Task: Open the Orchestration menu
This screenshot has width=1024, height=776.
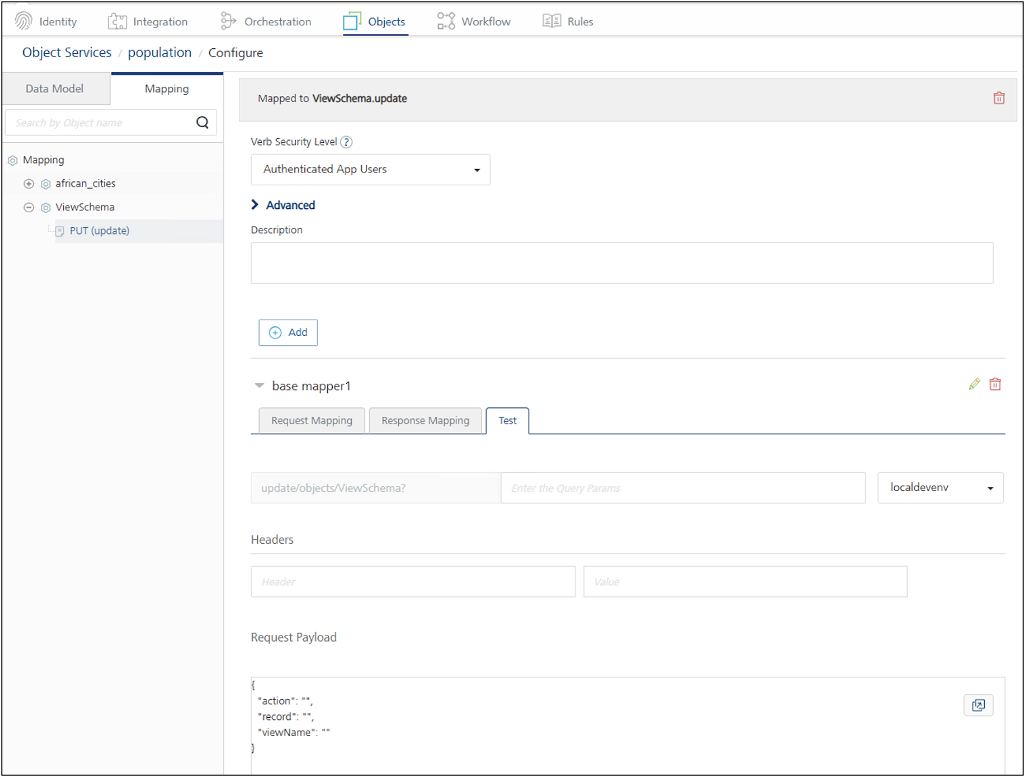Action: 266,22
